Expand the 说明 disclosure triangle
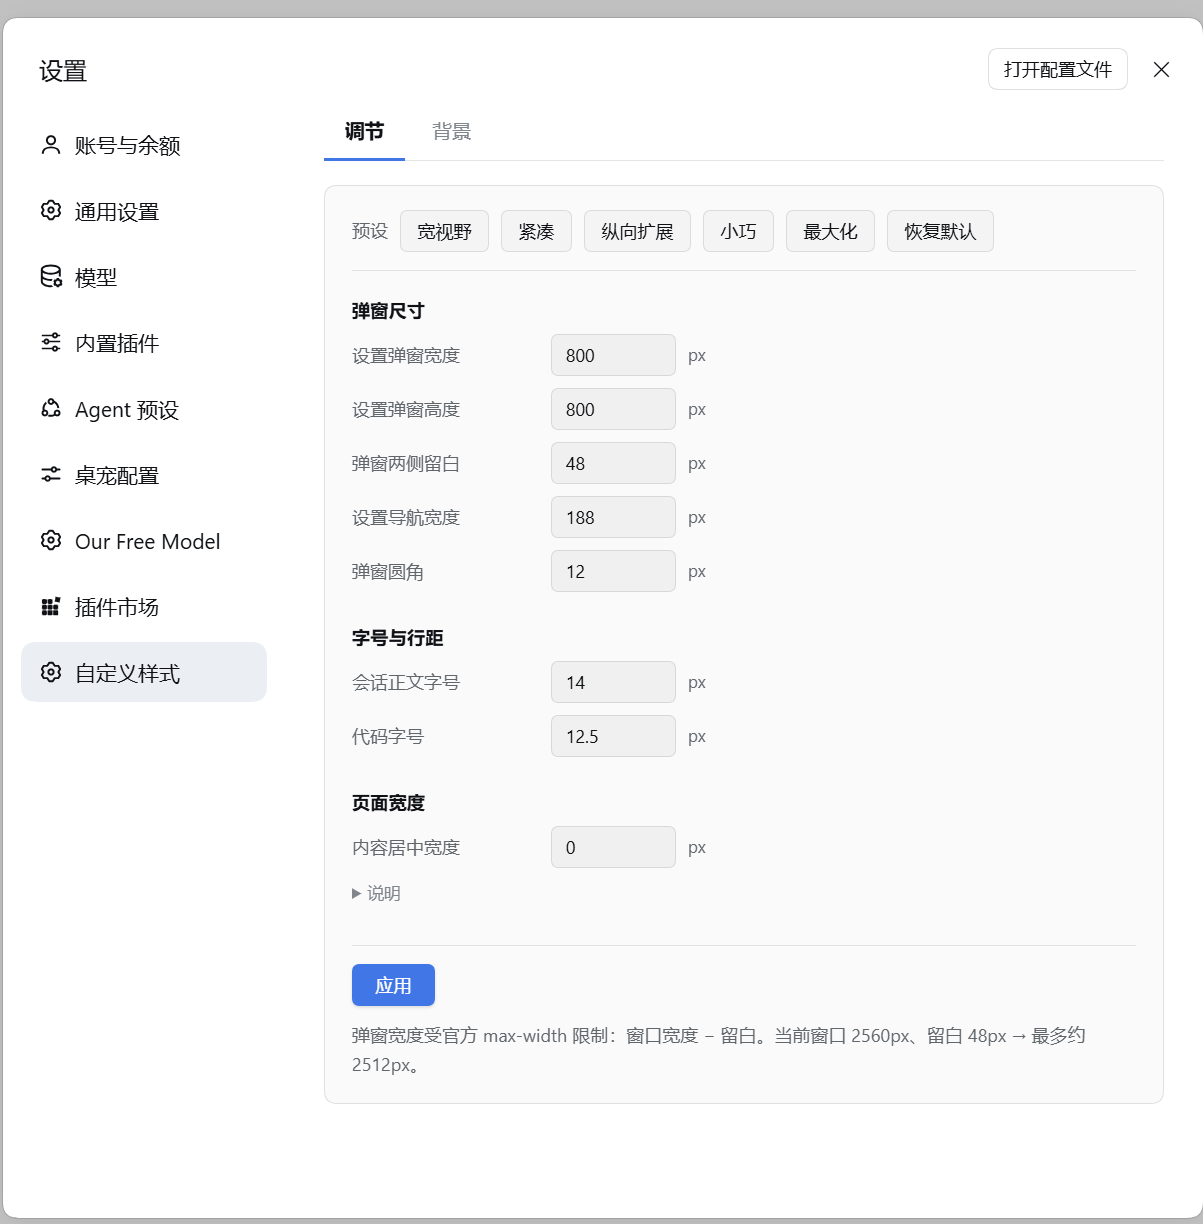1203x1224 pixels. [376, 893]
